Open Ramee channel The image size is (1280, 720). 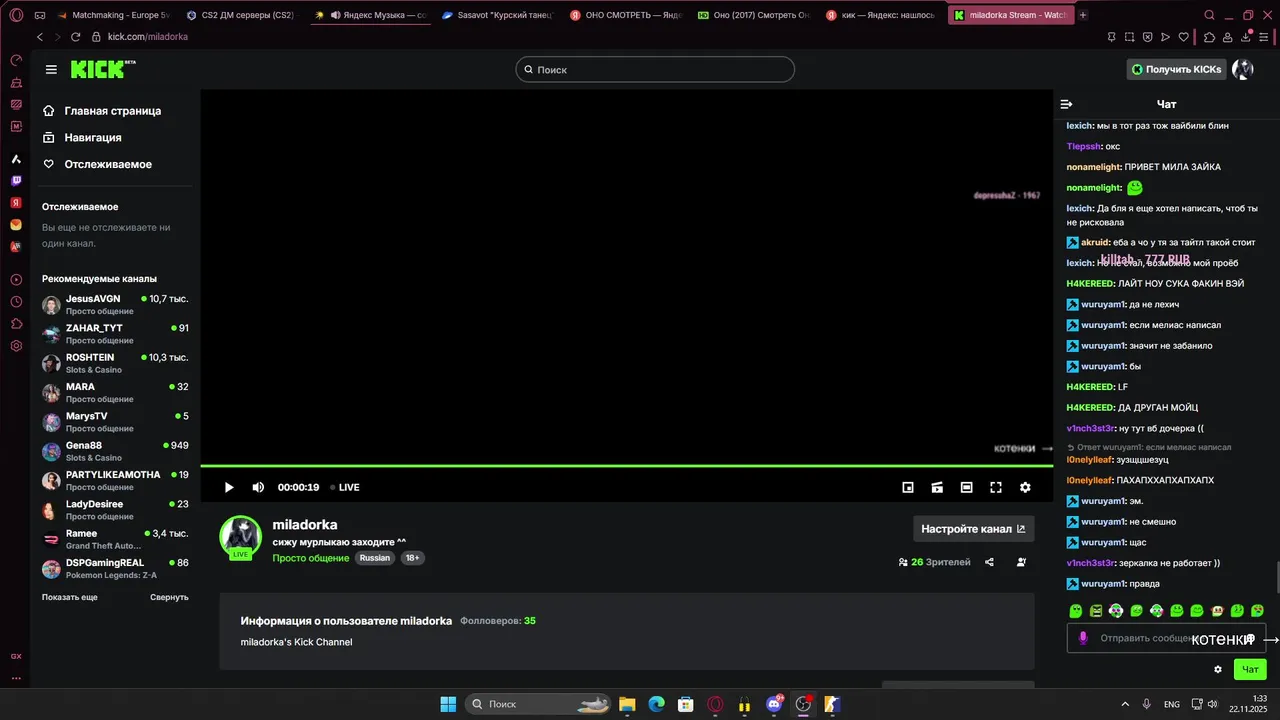coord(115,539)
